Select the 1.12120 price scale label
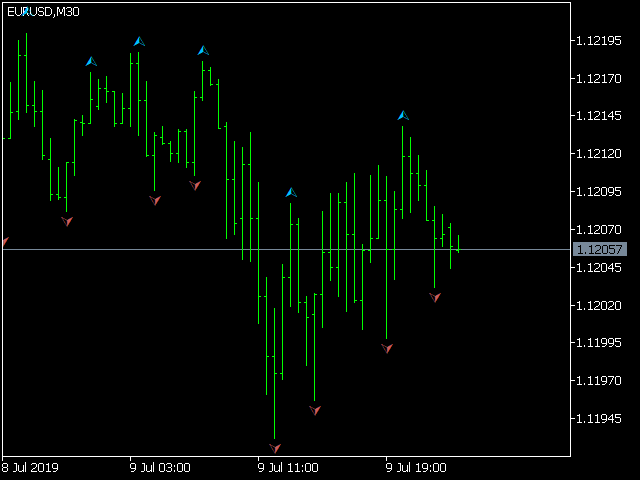Viewport: 640px width, 480px height. (598, 154)
